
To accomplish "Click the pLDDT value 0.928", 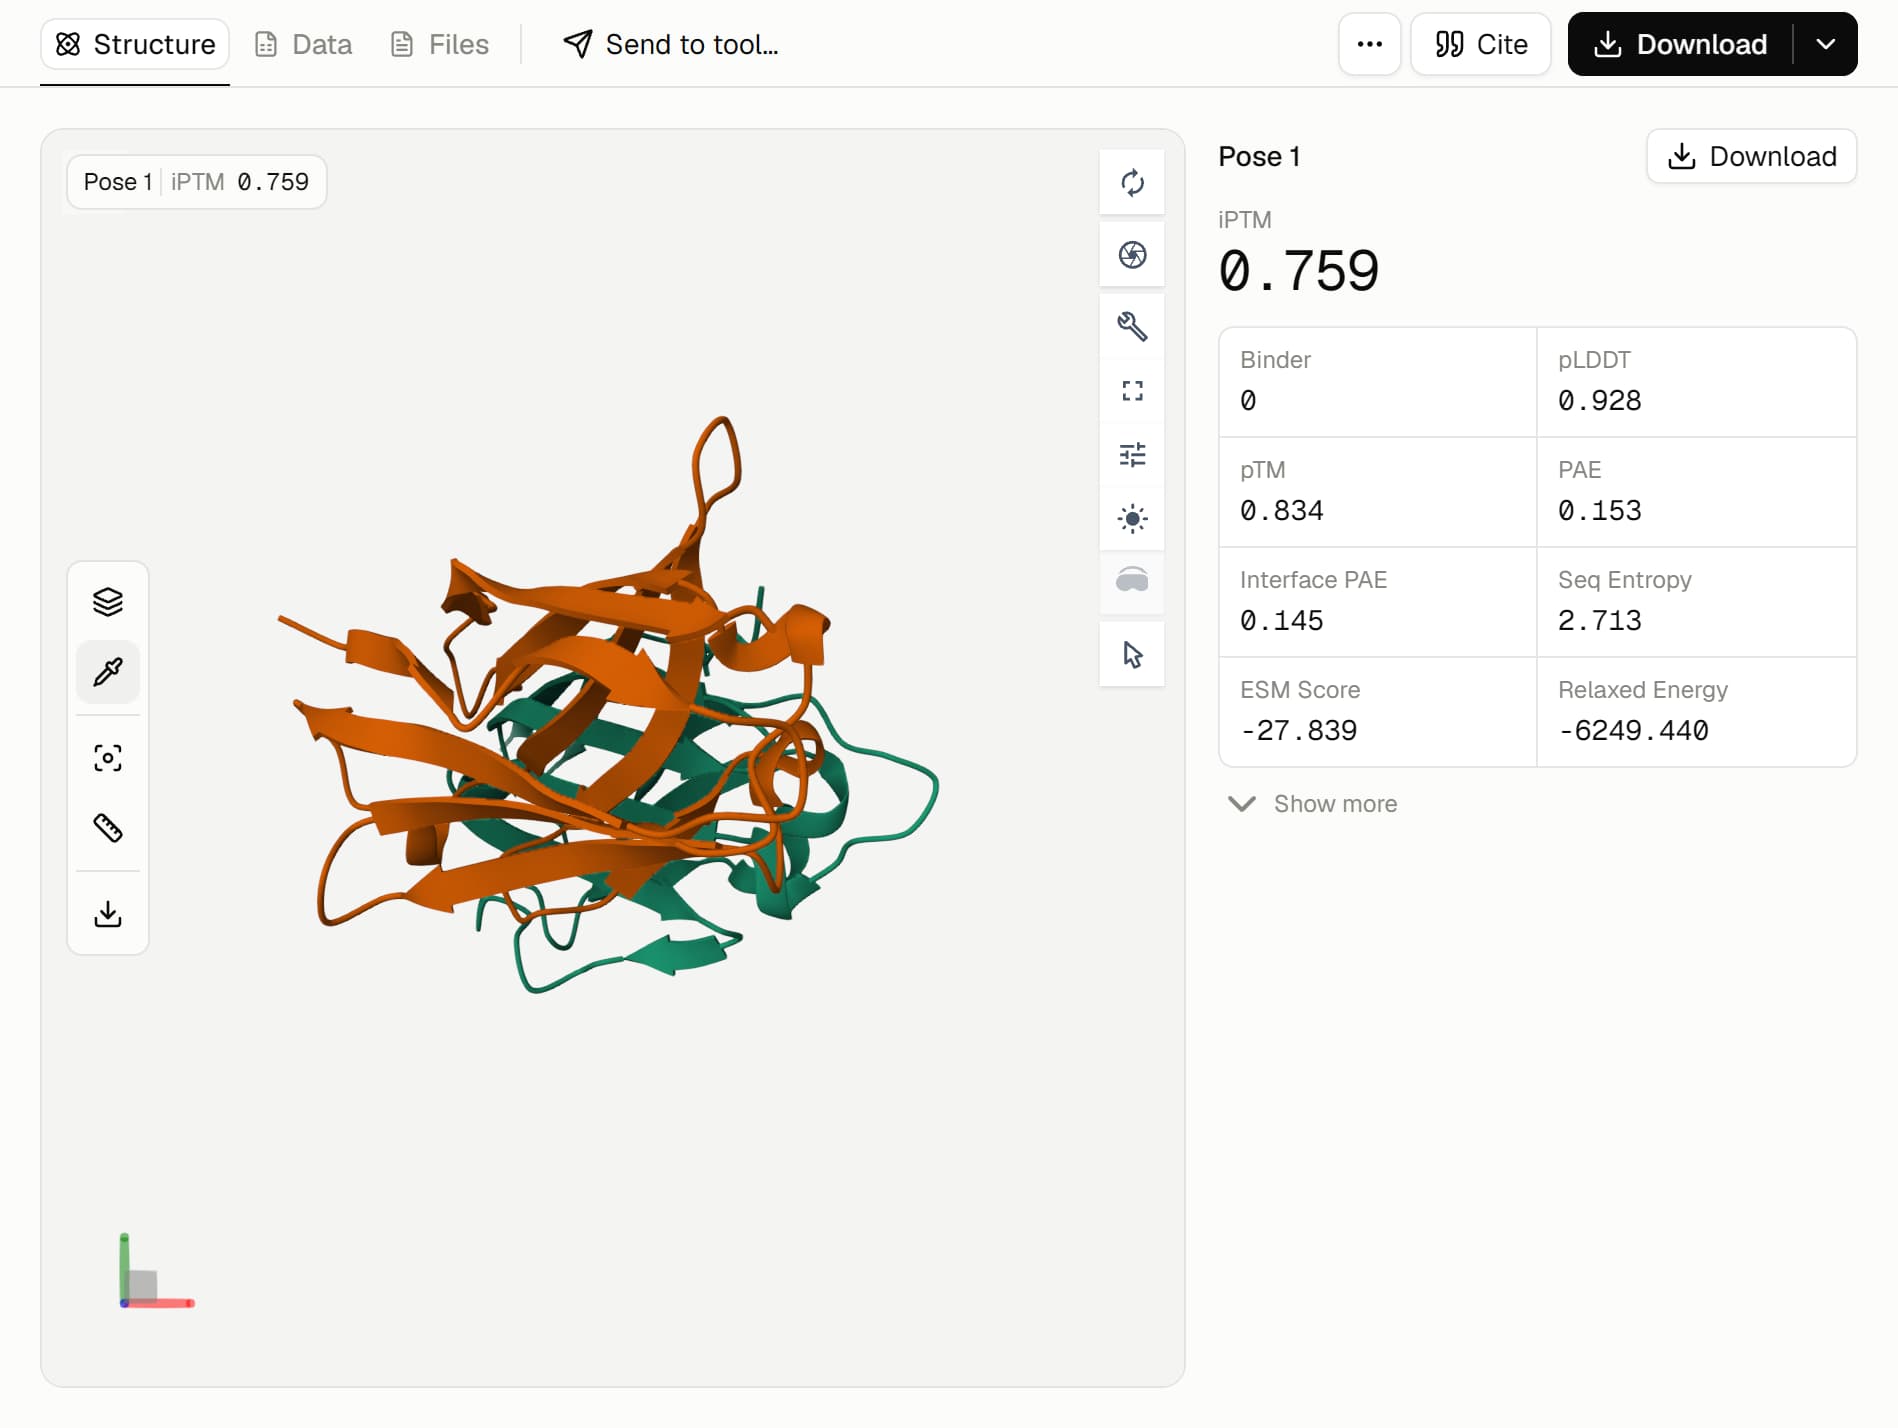I will click(x=1599, y=401).
